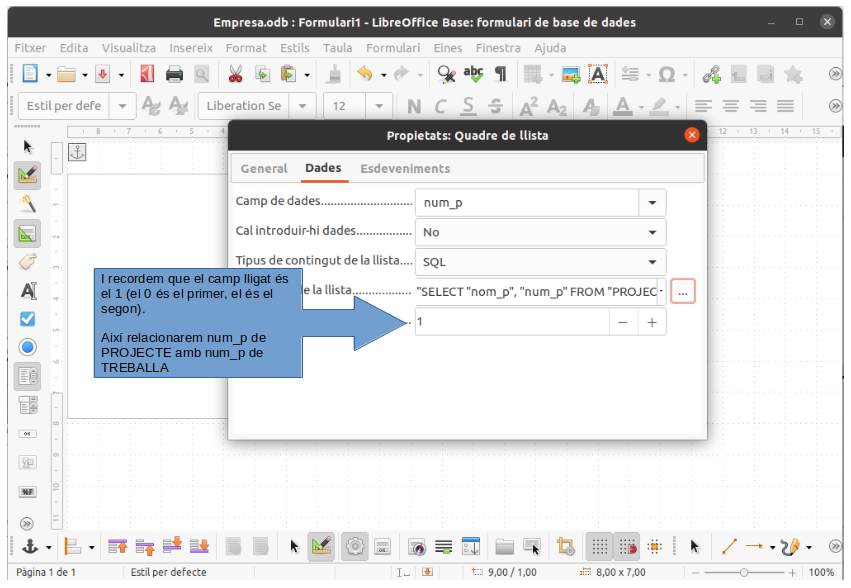This screenshot has height=588, width=851.
Task: Open font size dropdown
Action: pyautogui.click(x=379, y=106)
